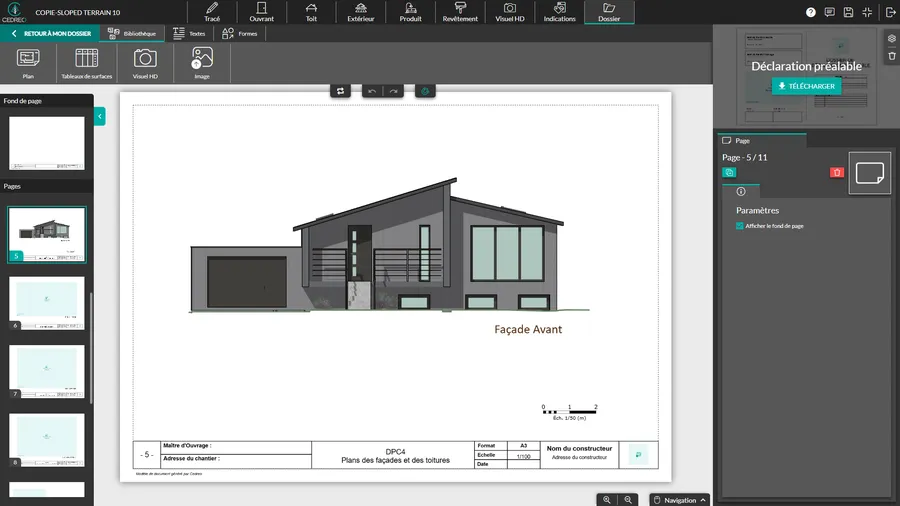
Task: Select the DPC4 title block text
Action: pyautogui.click(x=395, y=456)
